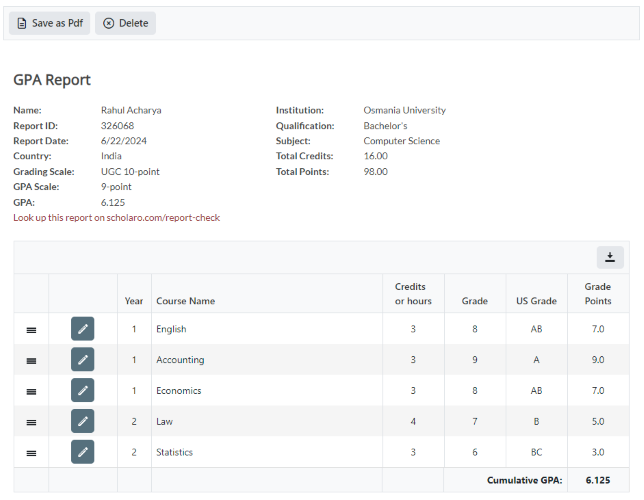The height and width of the screenshot is (500, 644).
Task: Edit the Statistics course row
Action: click(x=83, y=453)
